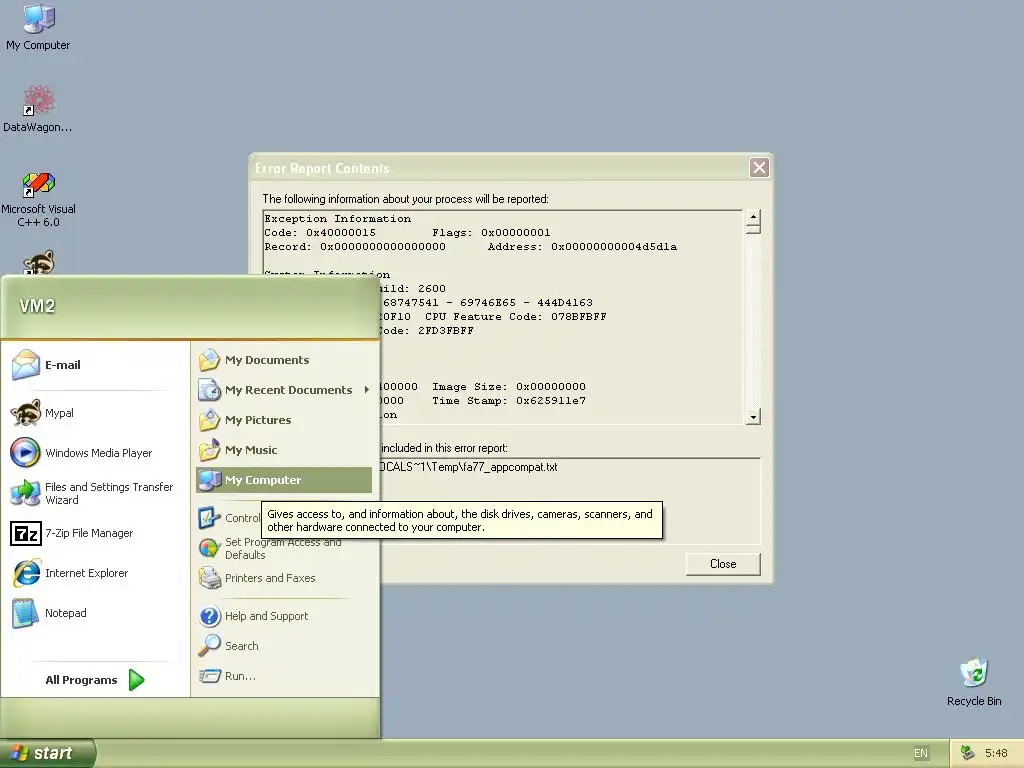Open Notepad from Start menu
The height and width of the screenshot is (768, 1024).
tap(49, 613)
